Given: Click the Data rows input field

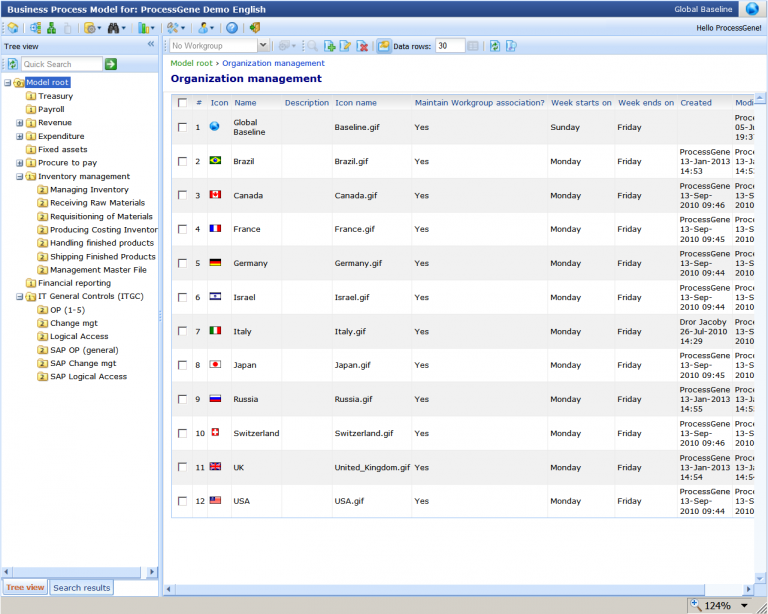Looking at the screenshot, I should tap(449, 46).
